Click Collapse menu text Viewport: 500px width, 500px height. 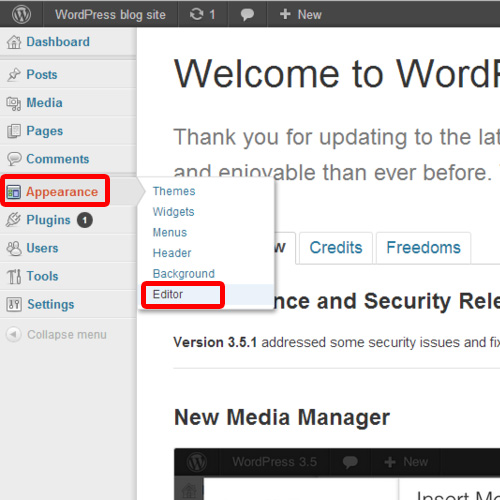[x=67, y=334]
